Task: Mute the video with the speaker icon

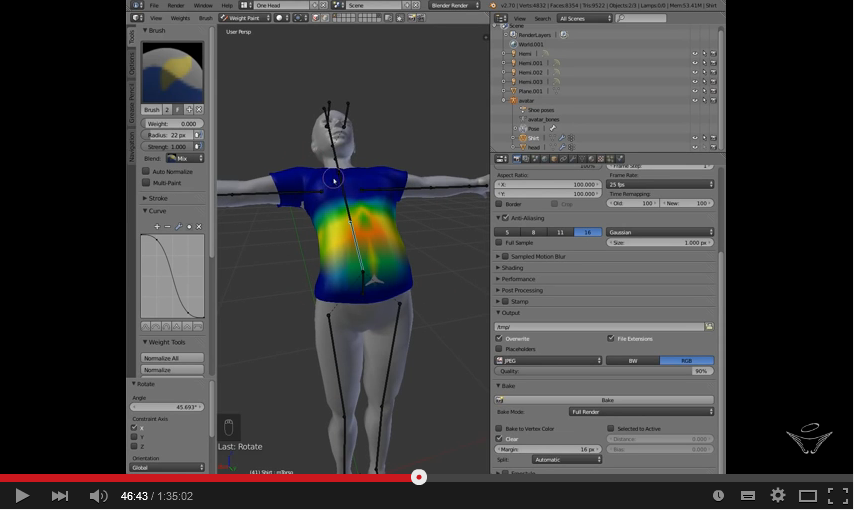Action: coord(98,496)
